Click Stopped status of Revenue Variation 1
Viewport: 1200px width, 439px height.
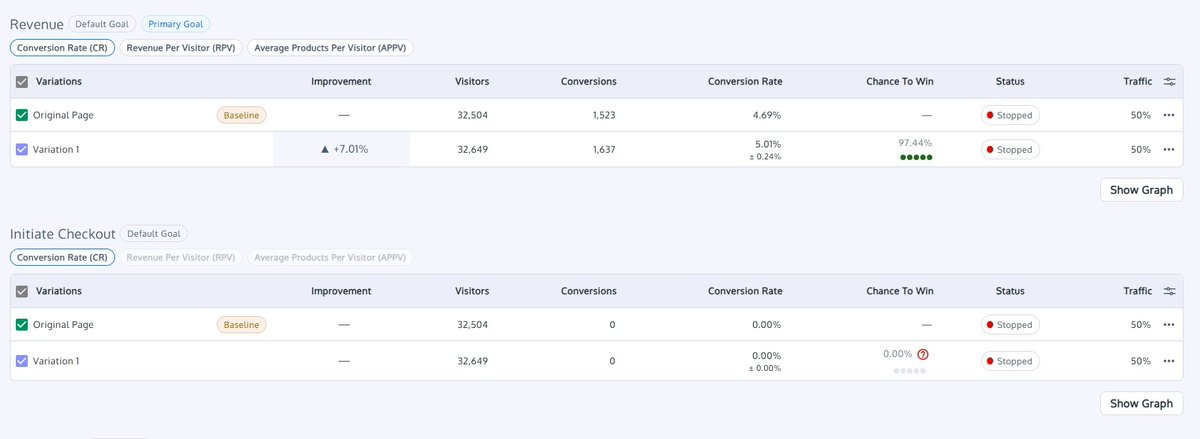point(1009,149)
